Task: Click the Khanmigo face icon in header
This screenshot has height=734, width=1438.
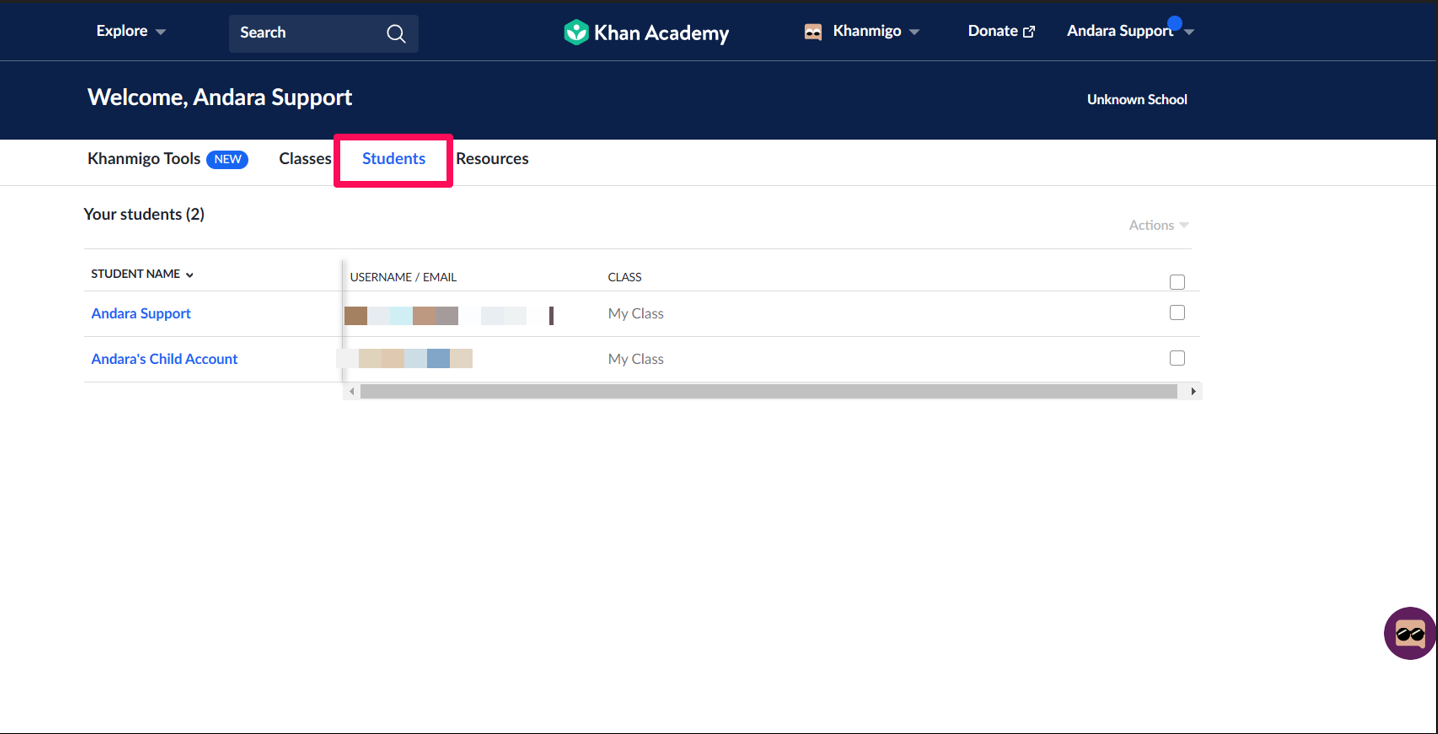Action: 813,32
